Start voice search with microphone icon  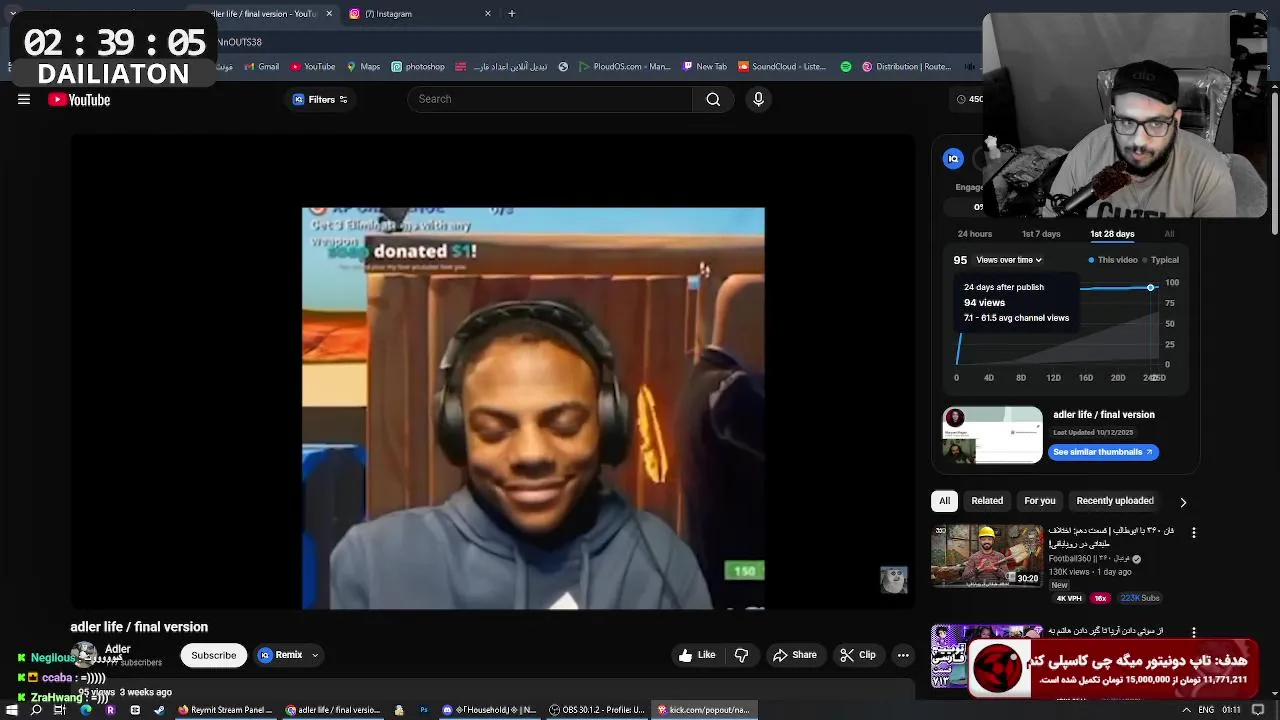tap(758, 99)
